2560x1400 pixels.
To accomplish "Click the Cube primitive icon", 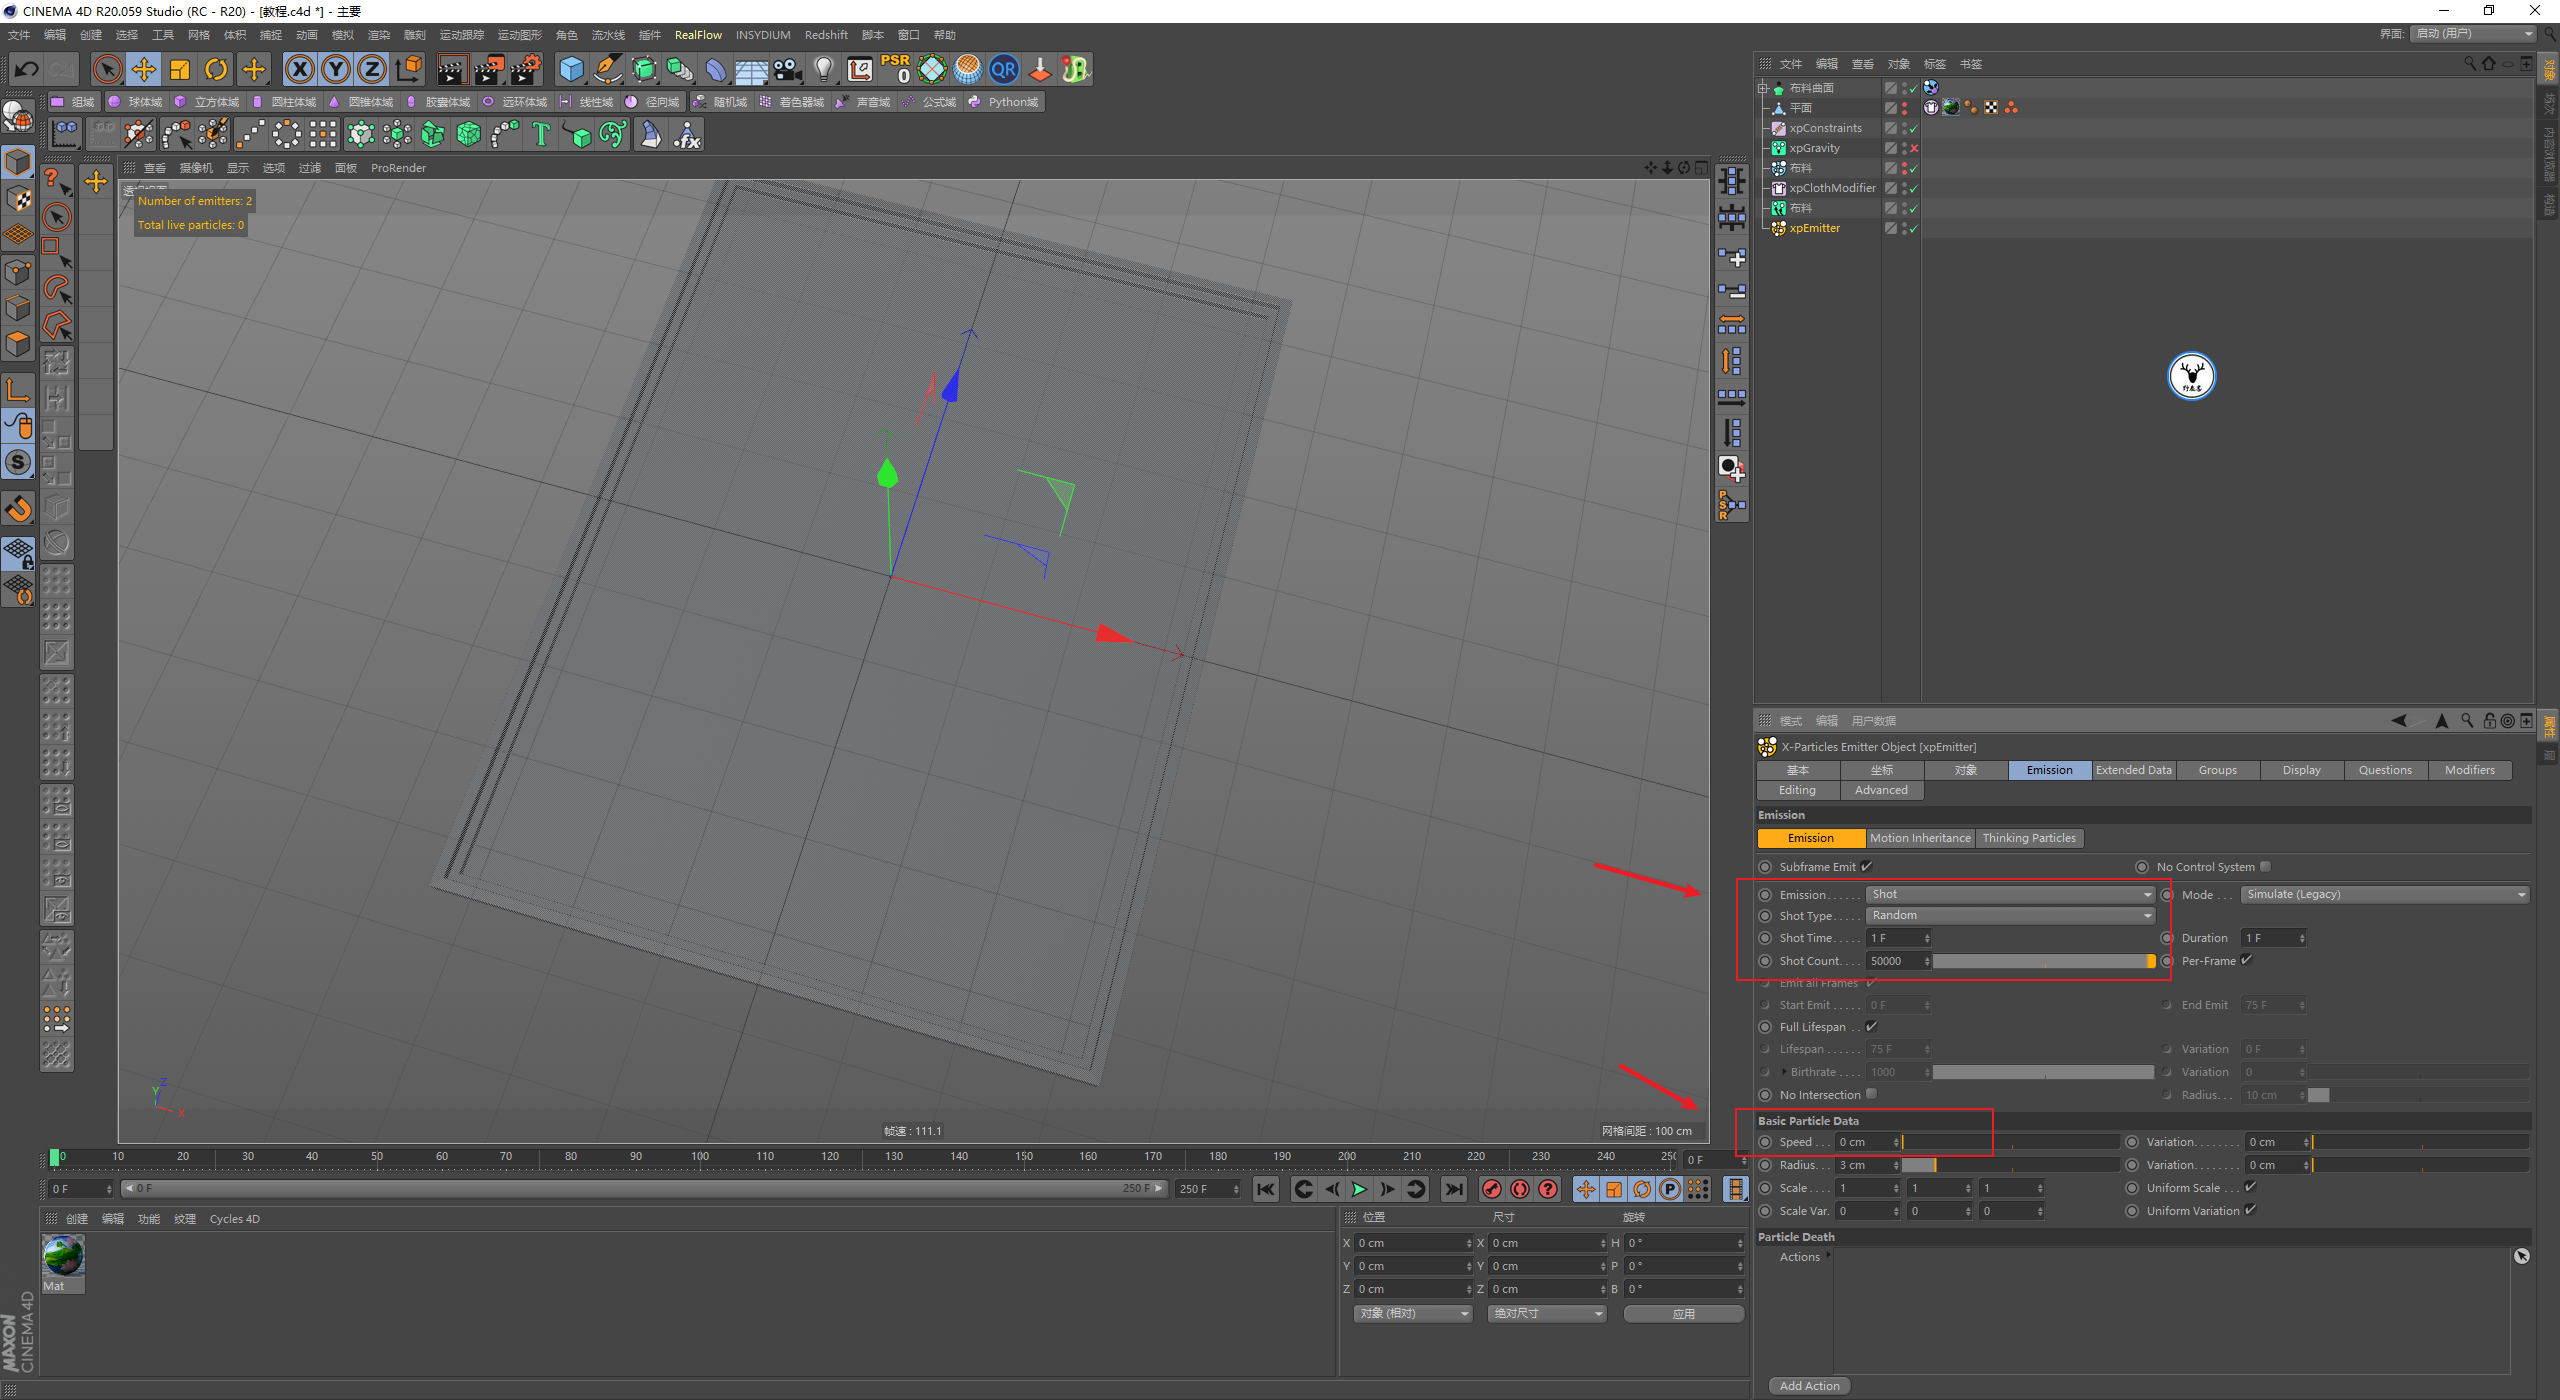I will 571,69.
